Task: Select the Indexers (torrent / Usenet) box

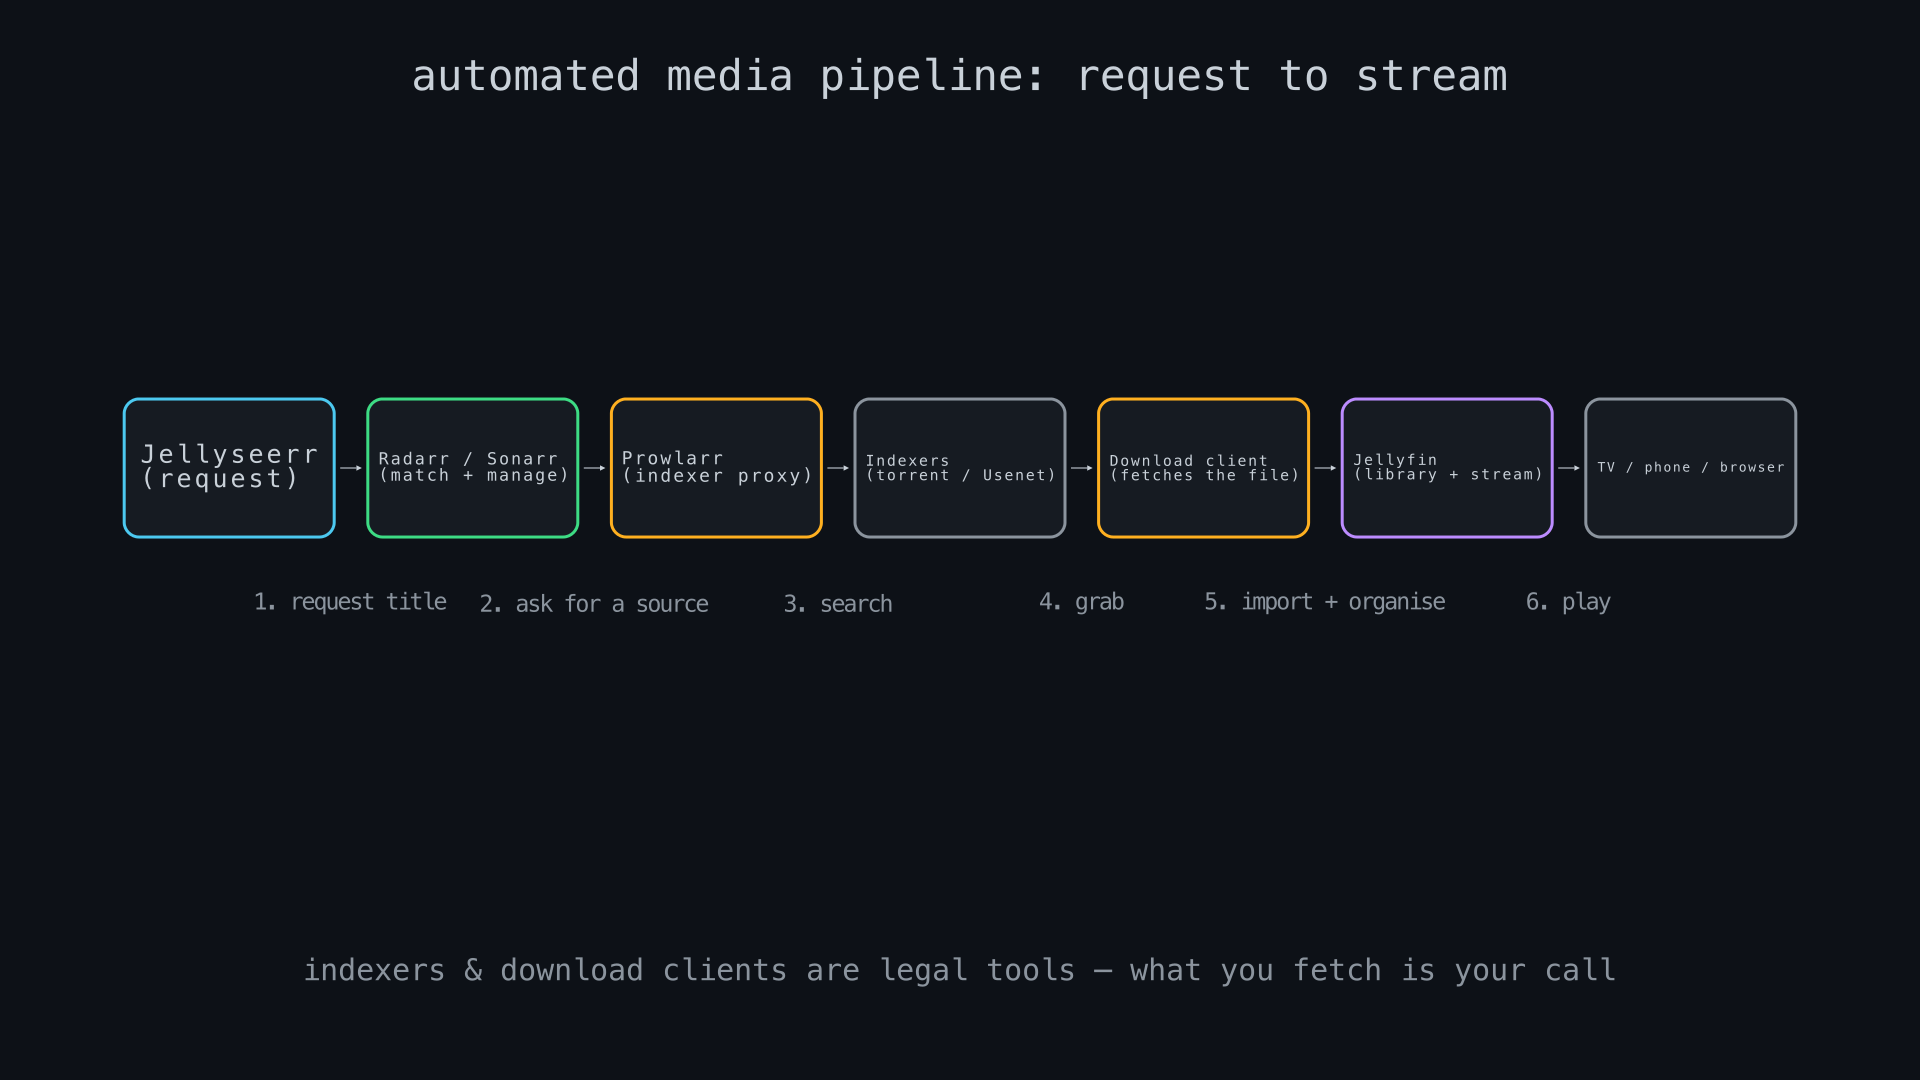Action: coord(960,468)
